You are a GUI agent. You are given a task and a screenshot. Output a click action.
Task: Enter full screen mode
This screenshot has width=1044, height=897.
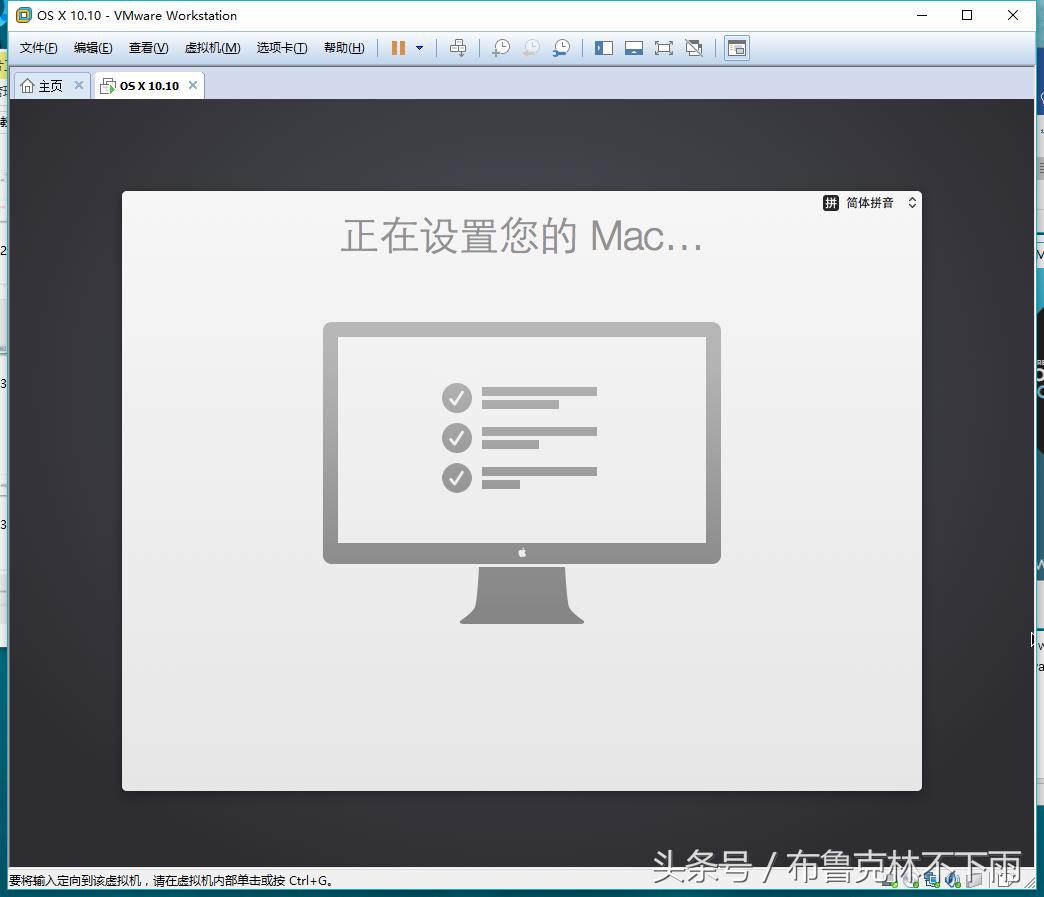point(664,47)
